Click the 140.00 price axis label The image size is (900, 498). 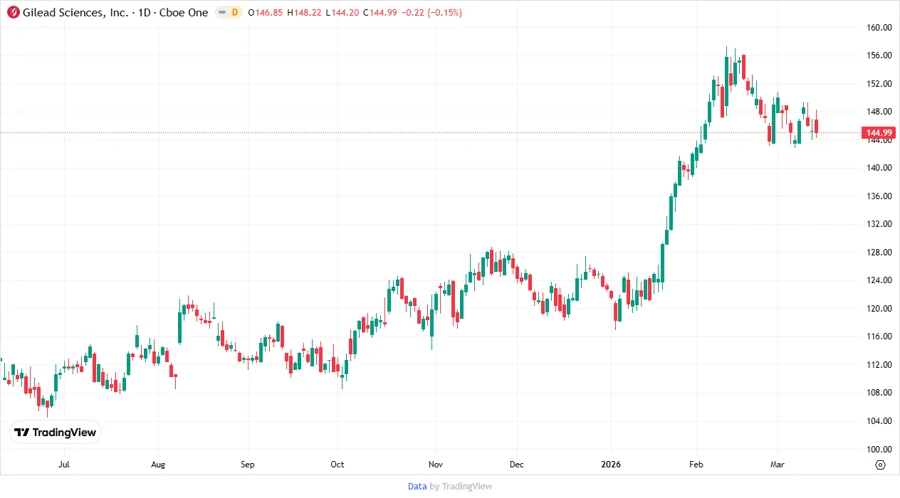879,168
